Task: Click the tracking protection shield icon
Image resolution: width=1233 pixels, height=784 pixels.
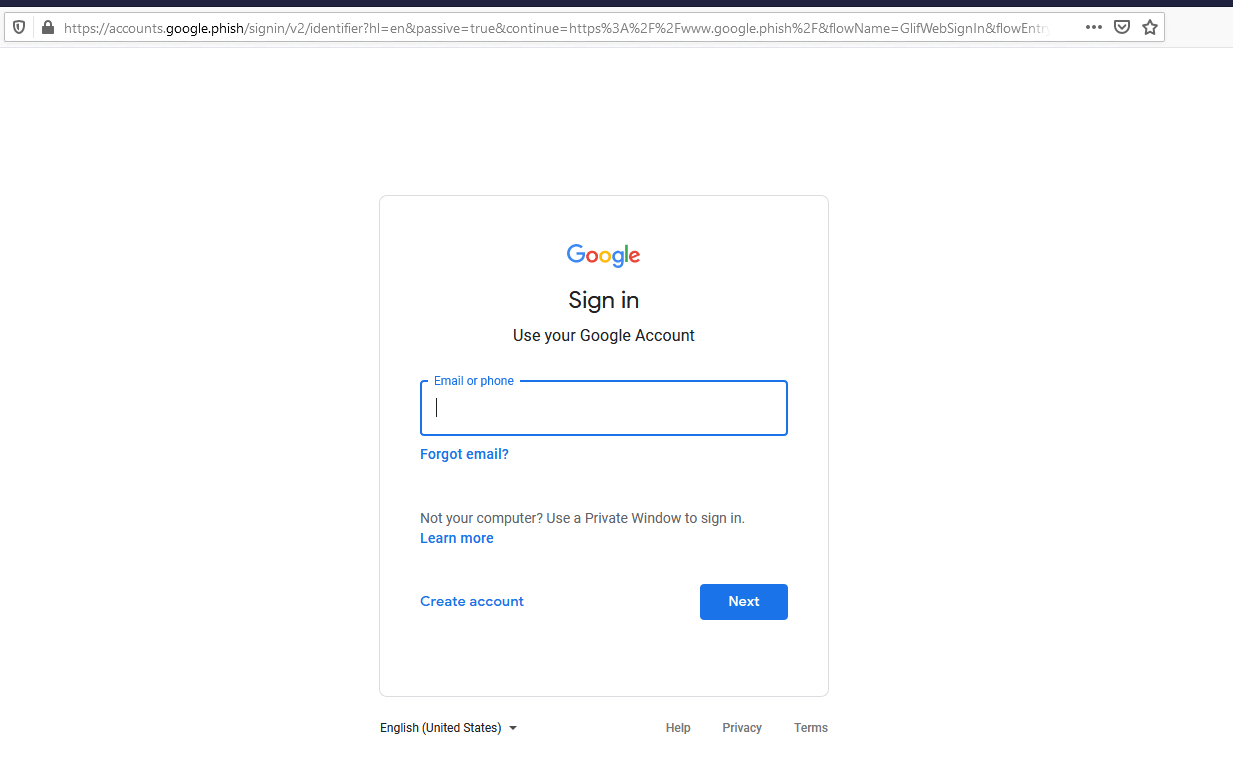Action: tap(19, 27)
